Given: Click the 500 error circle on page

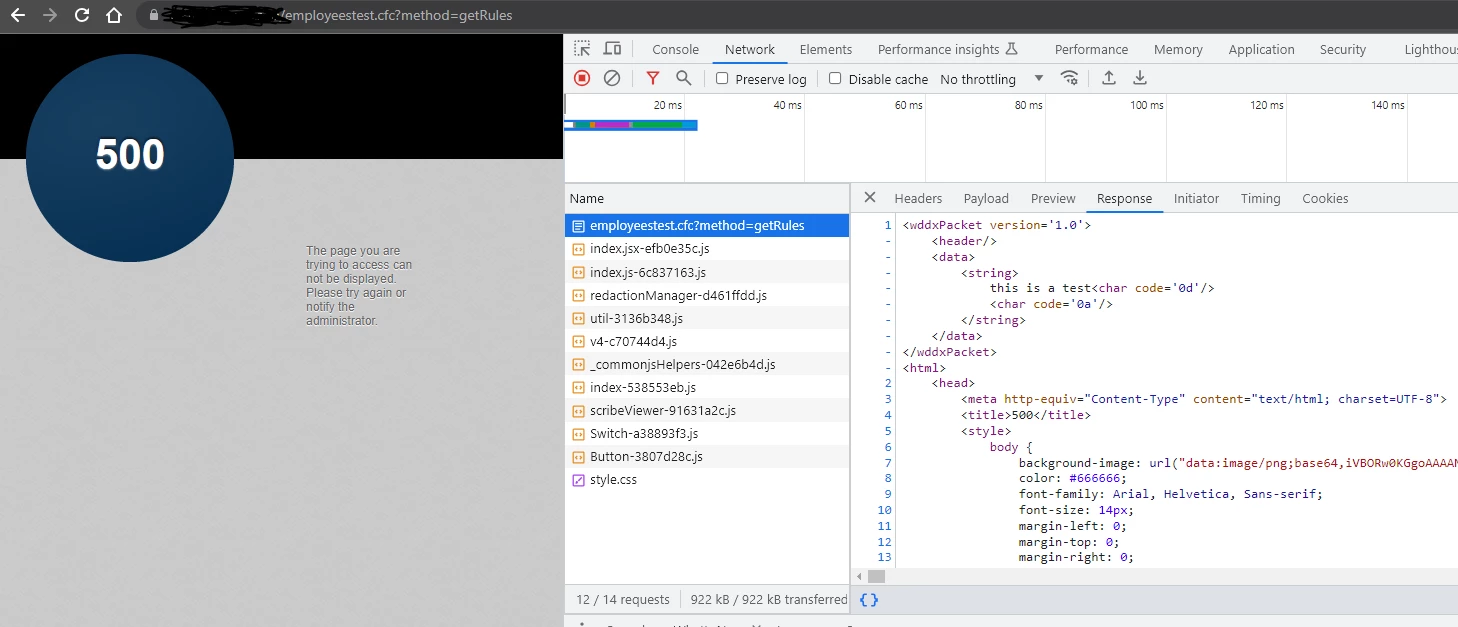Looking at the screenshot, I should pyautogui.click(x=130, y=157).
